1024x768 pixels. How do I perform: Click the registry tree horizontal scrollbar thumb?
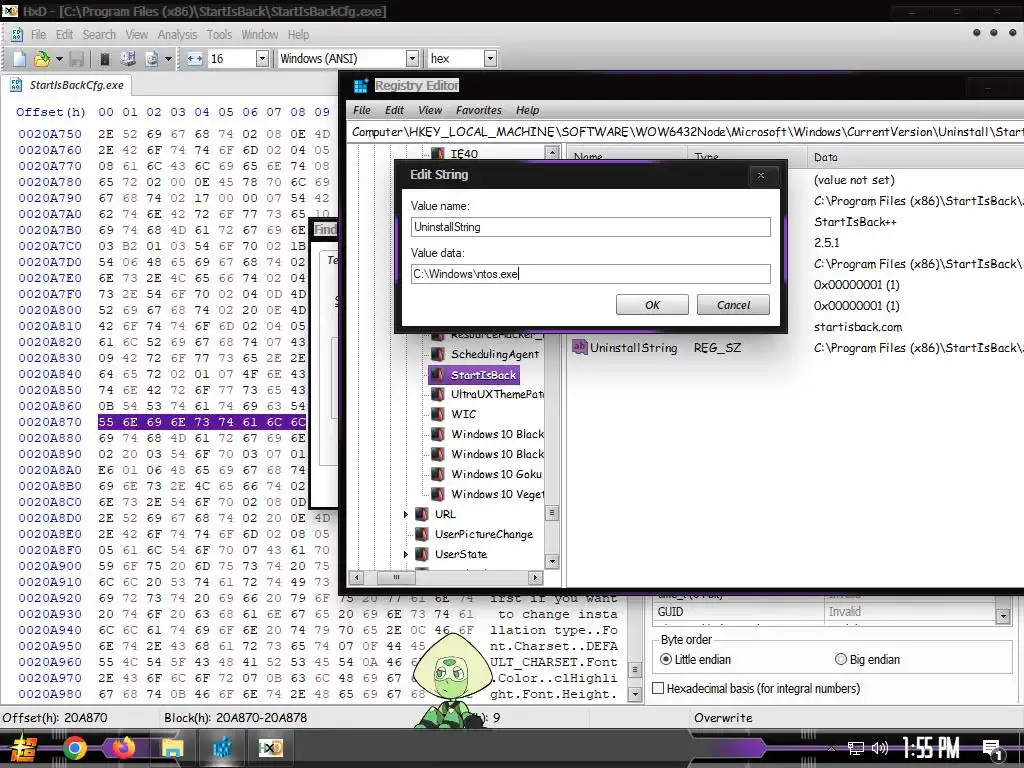click(x=396, y=577)
